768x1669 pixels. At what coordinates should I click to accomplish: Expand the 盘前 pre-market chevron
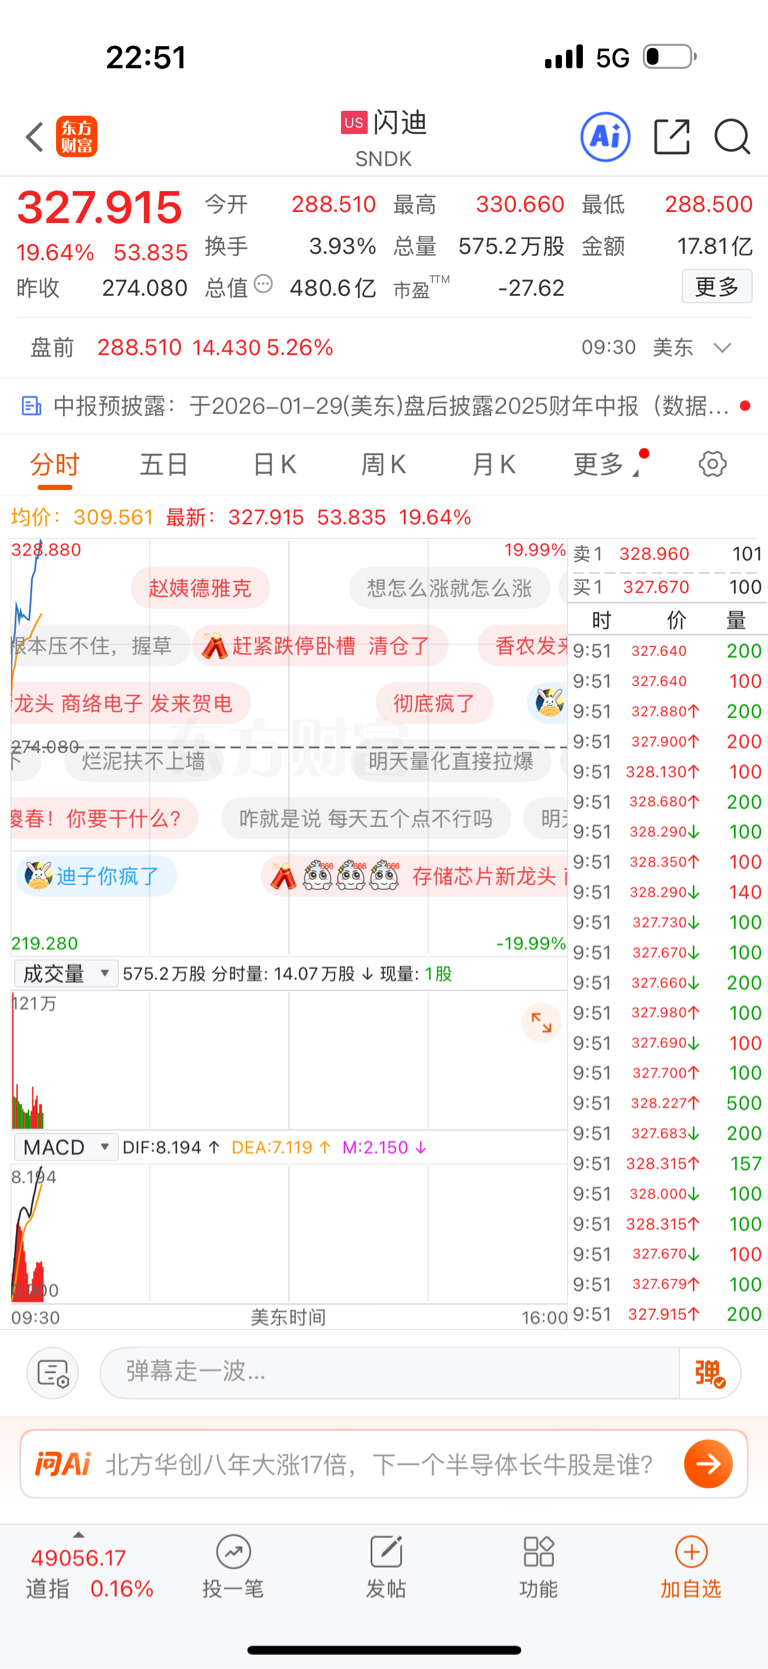click(722, 348)
